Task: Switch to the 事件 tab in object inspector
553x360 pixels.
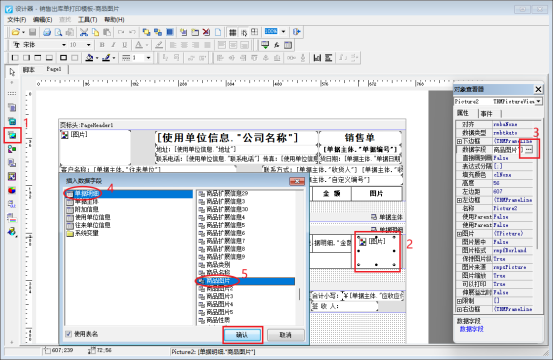Action: [486, 114]
